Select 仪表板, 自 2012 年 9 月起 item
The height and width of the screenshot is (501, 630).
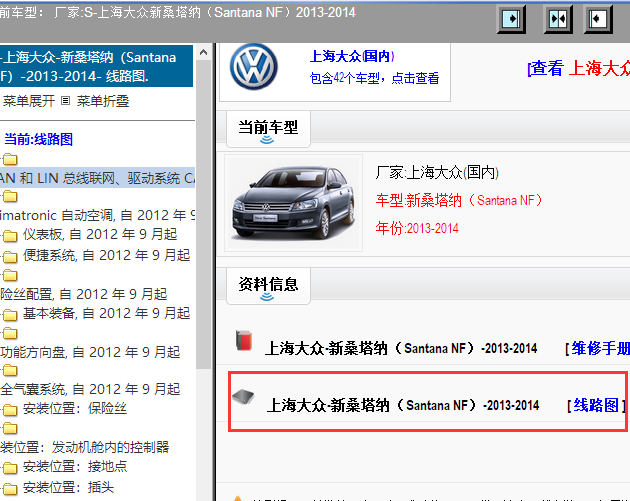coord(100,234)
